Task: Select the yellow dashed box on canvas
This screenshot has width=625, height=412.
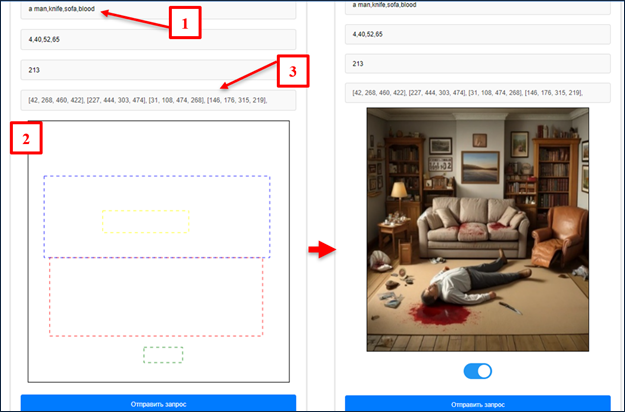Action: 145,222
